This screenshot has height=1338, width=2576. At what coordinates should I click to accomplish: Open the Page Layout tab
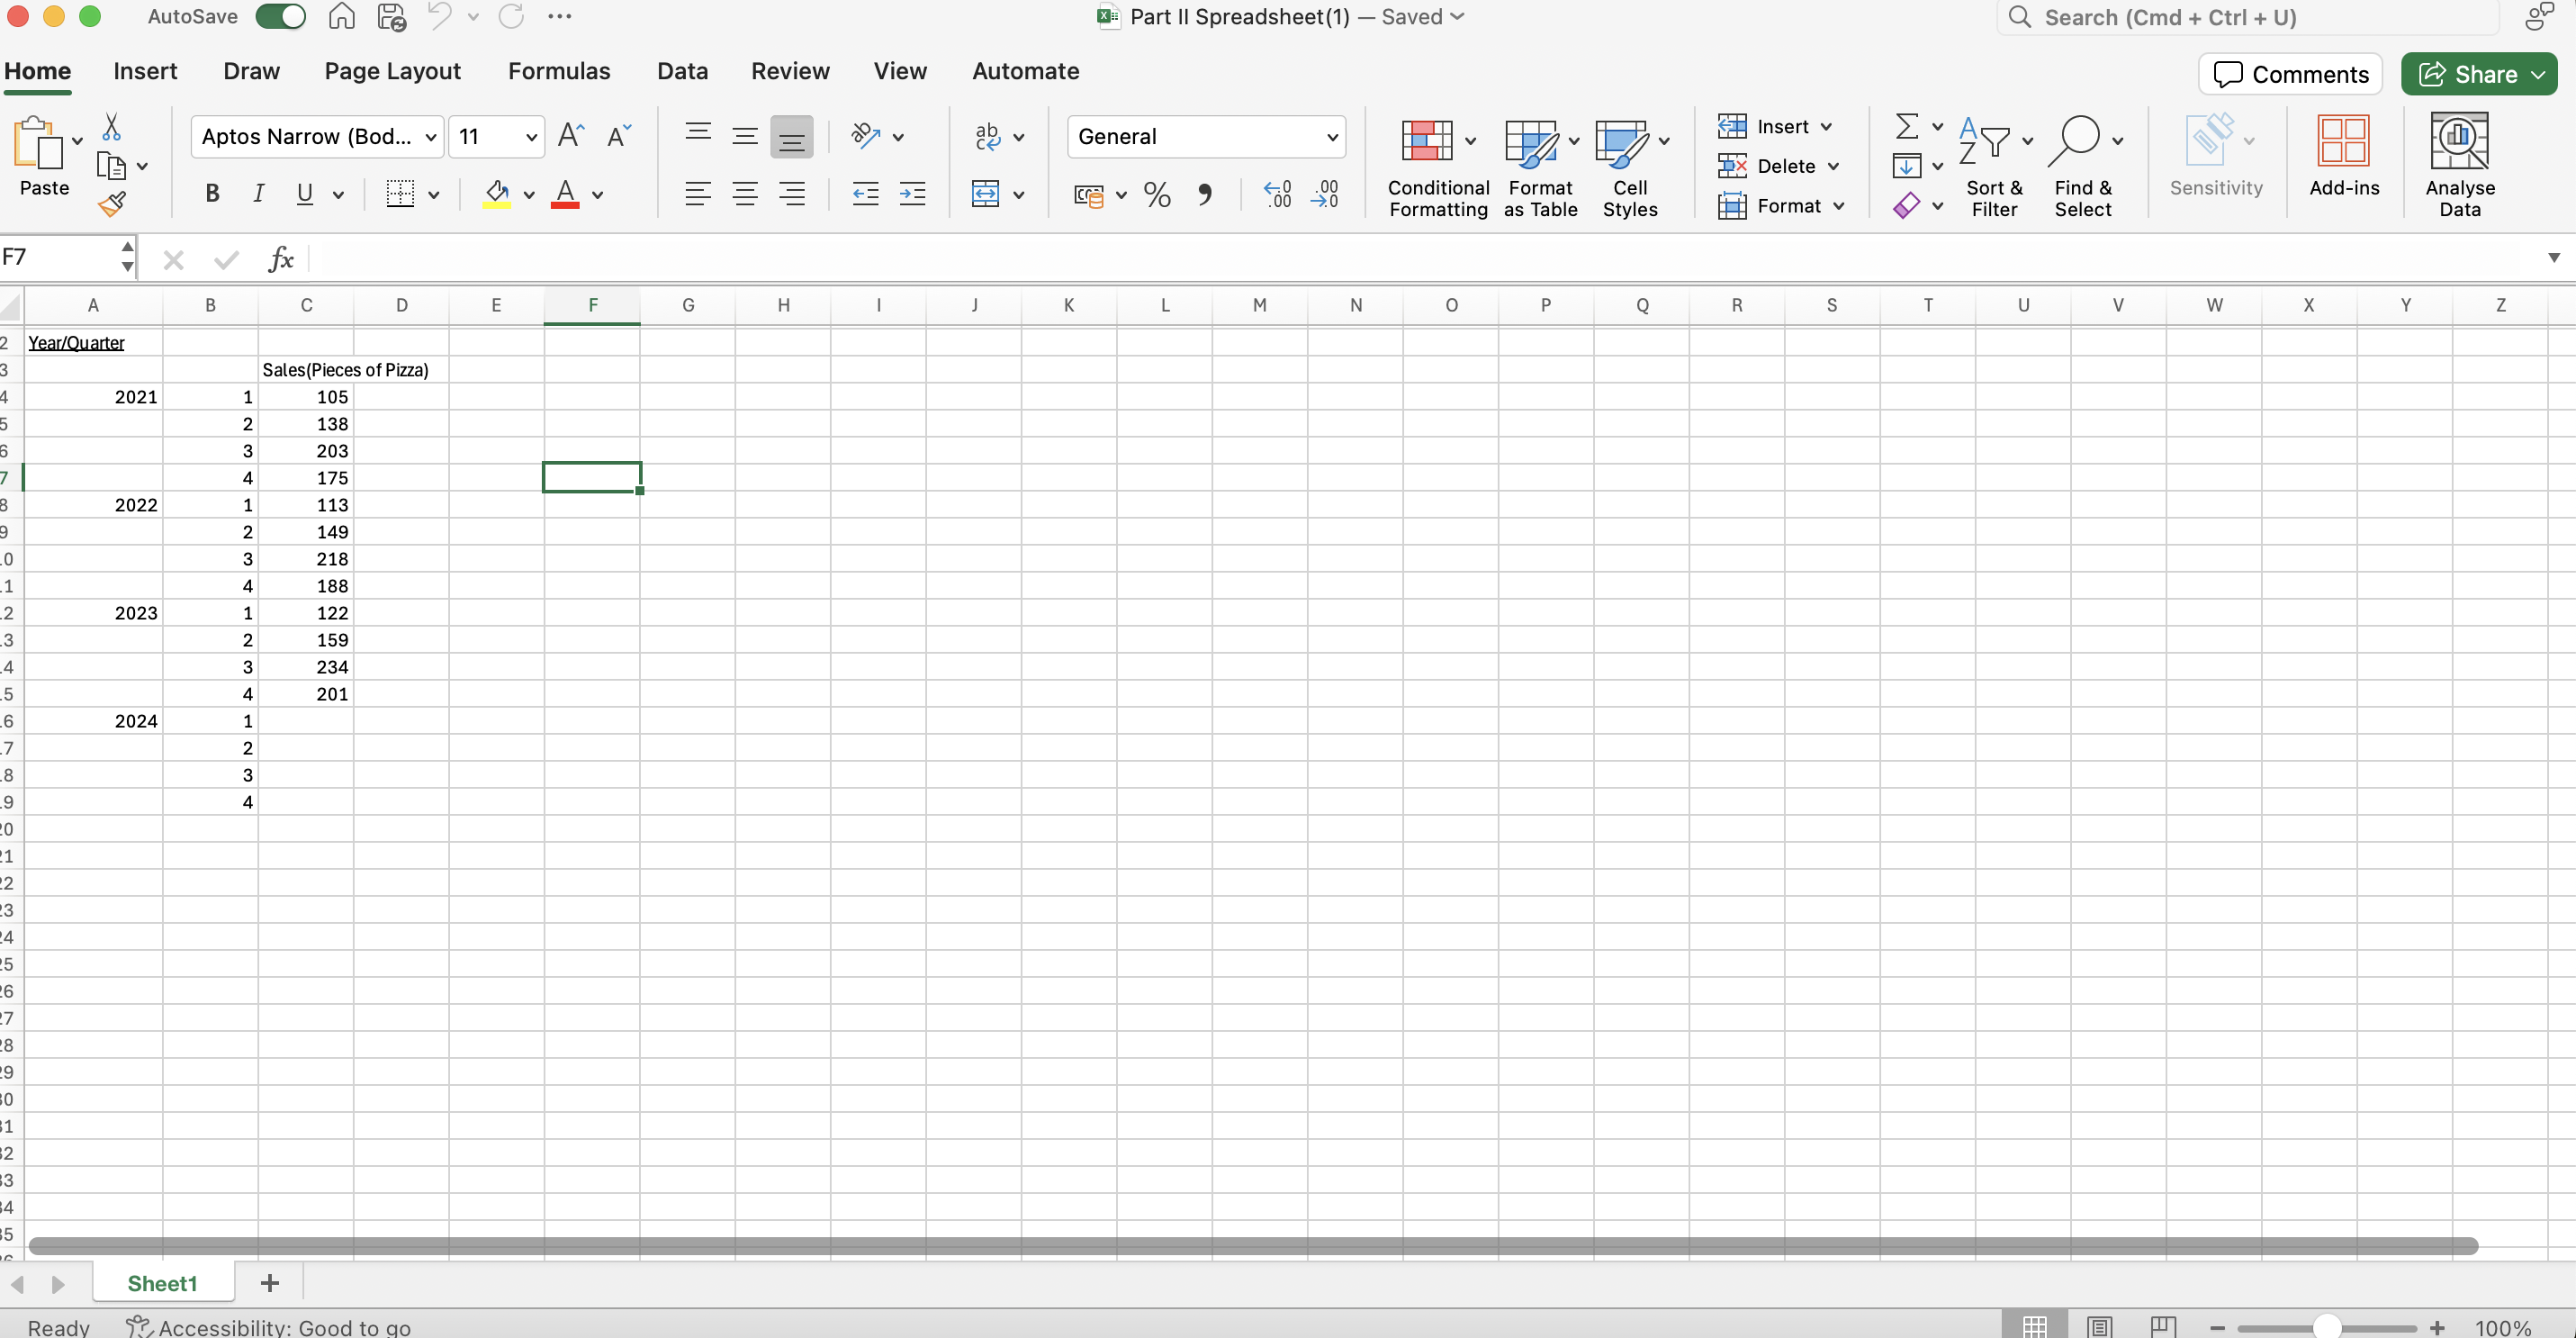coord(392,71)
